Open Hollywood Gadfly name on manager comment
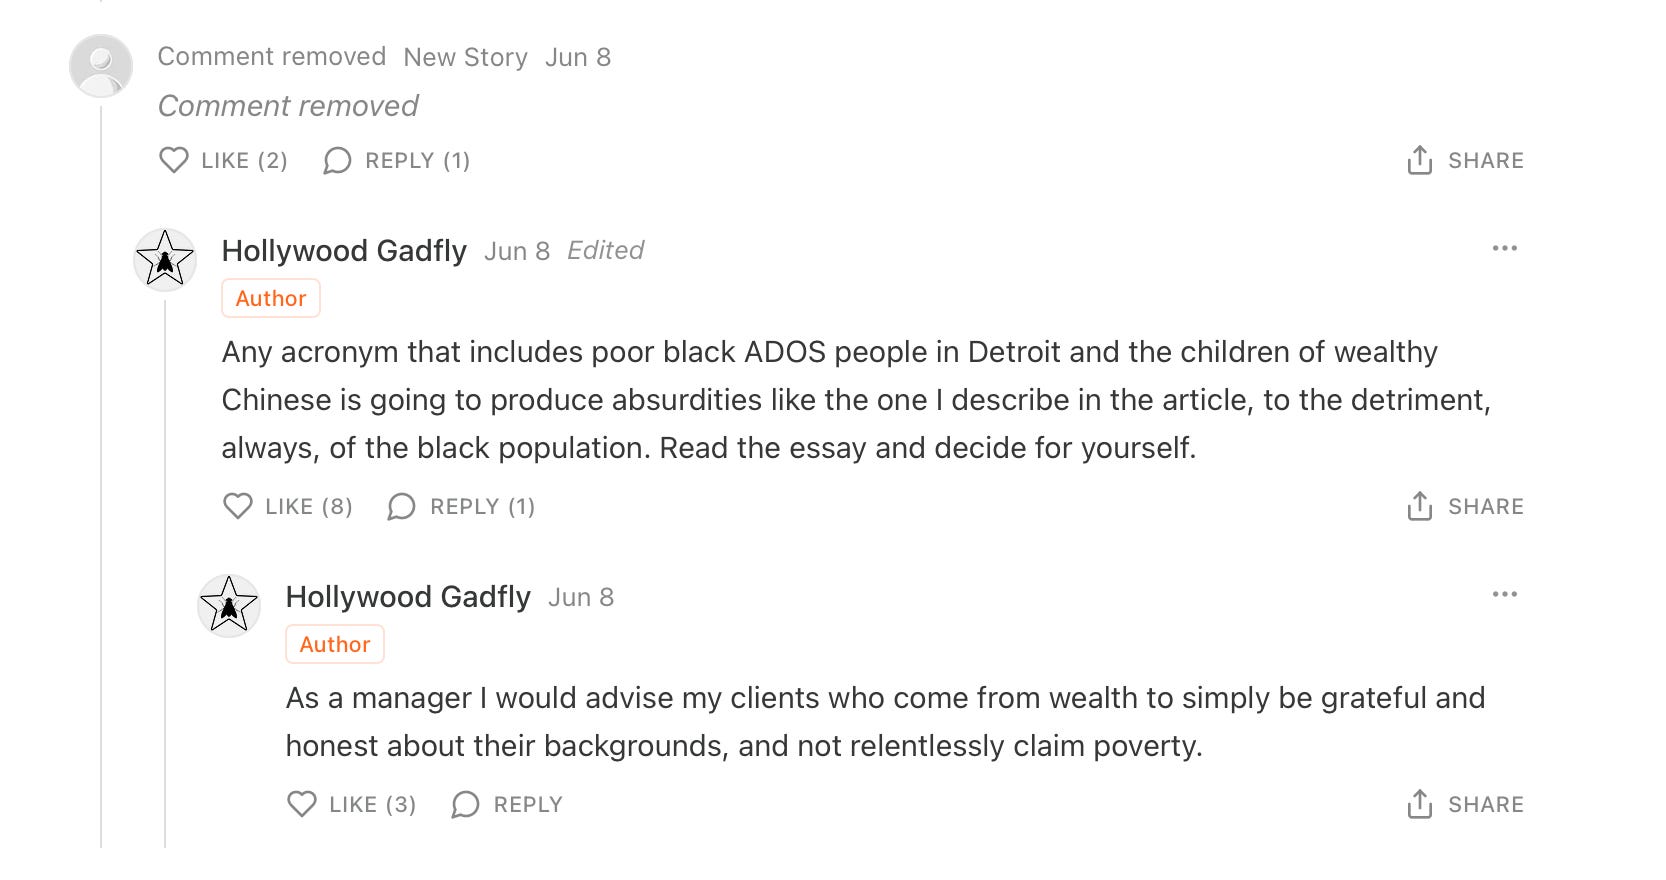The width and height of the screenshot is (1666, 880). [x=408, y=596]
